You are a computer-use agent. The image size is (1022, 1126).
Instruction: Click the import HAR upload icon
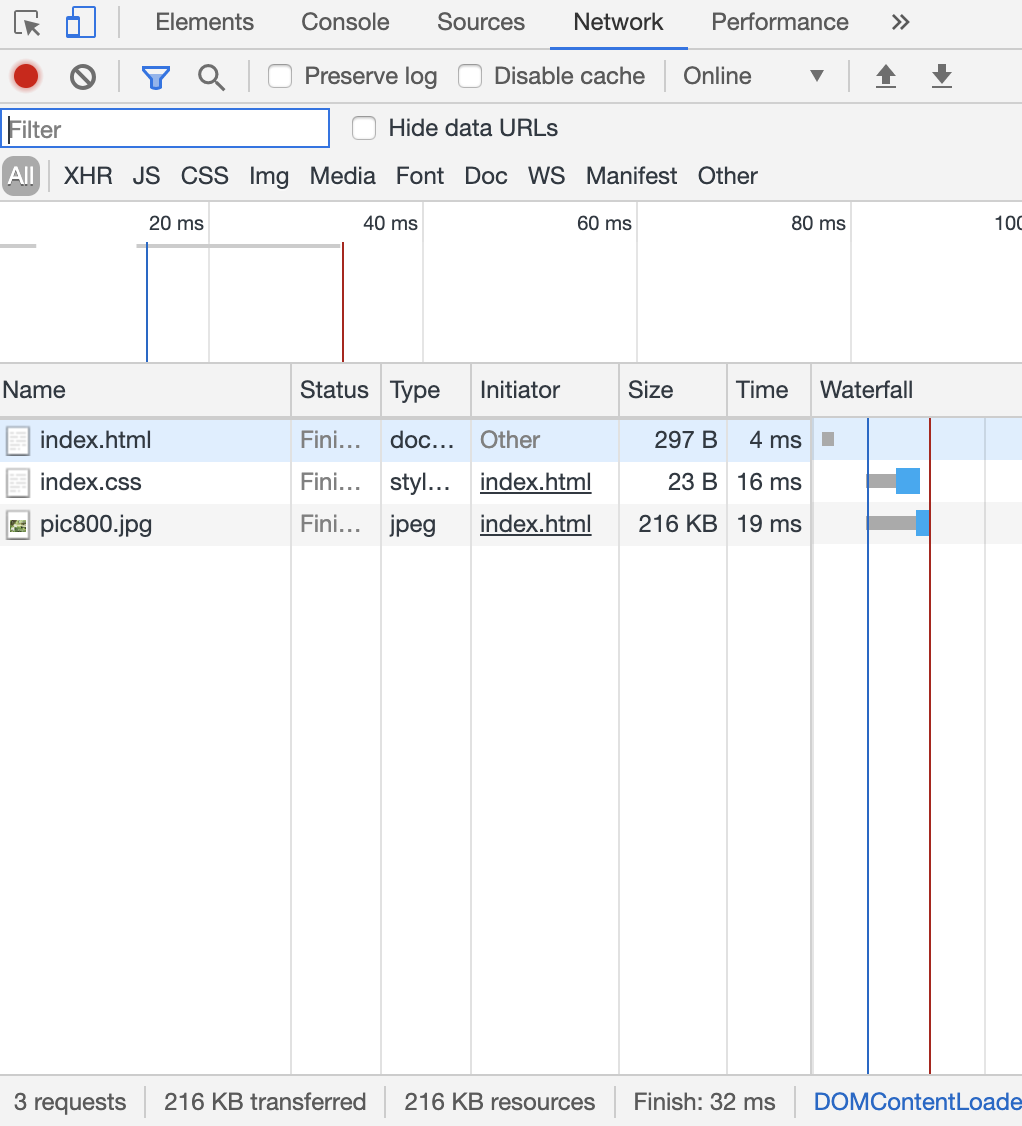885,76
